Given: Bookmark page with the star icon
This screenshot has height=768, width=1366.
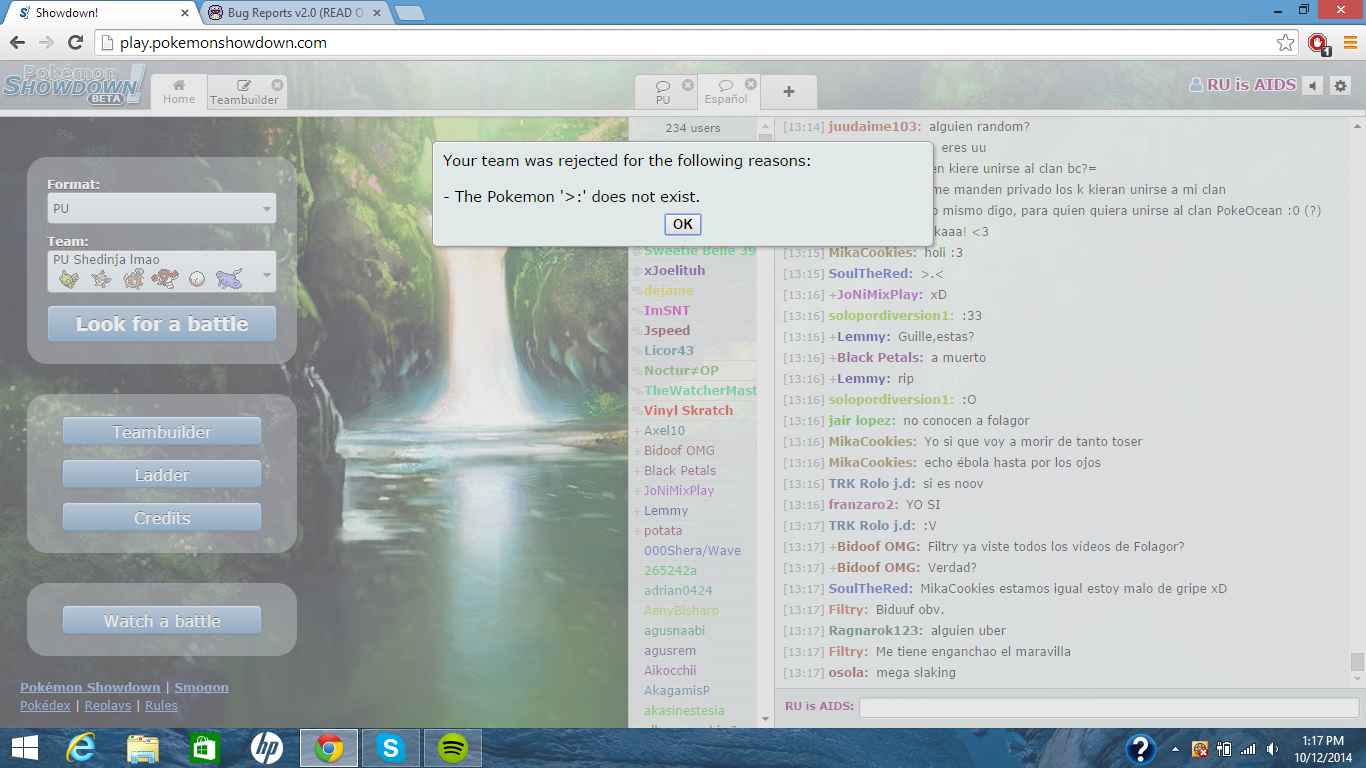Looking at the screenshot, I should pyautogui.click(x=1286, y=43).
